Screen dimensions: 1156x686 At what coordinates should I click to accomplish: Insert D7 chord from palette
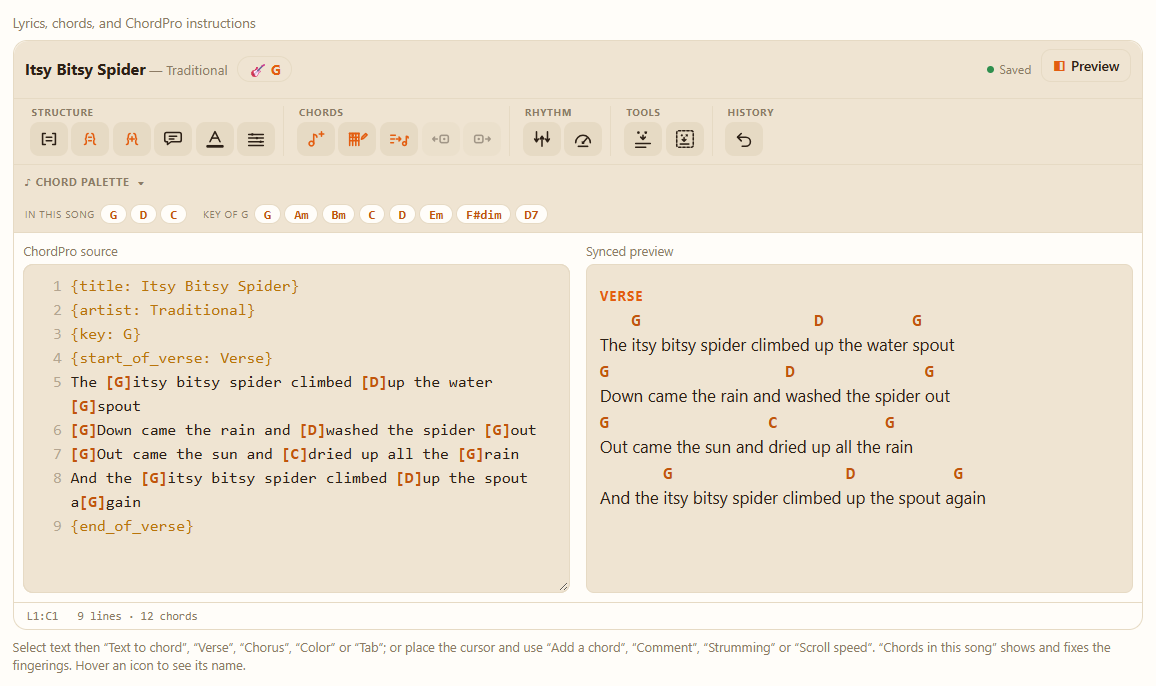click(x=531, y=215)
